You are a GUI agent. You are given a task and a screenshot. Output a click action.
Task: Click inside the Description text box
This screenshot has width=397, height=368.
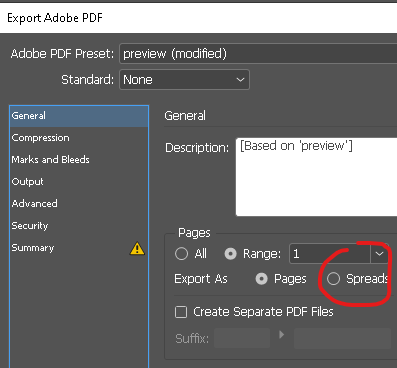pos(316,177)
